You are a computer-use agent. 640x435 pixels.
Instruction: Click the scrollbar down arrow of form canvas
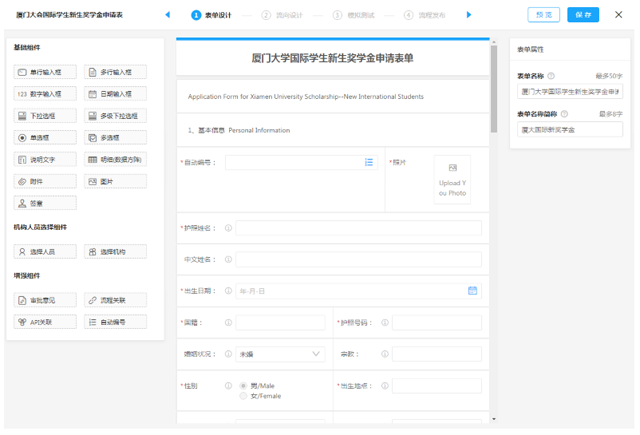click(494, 419)
